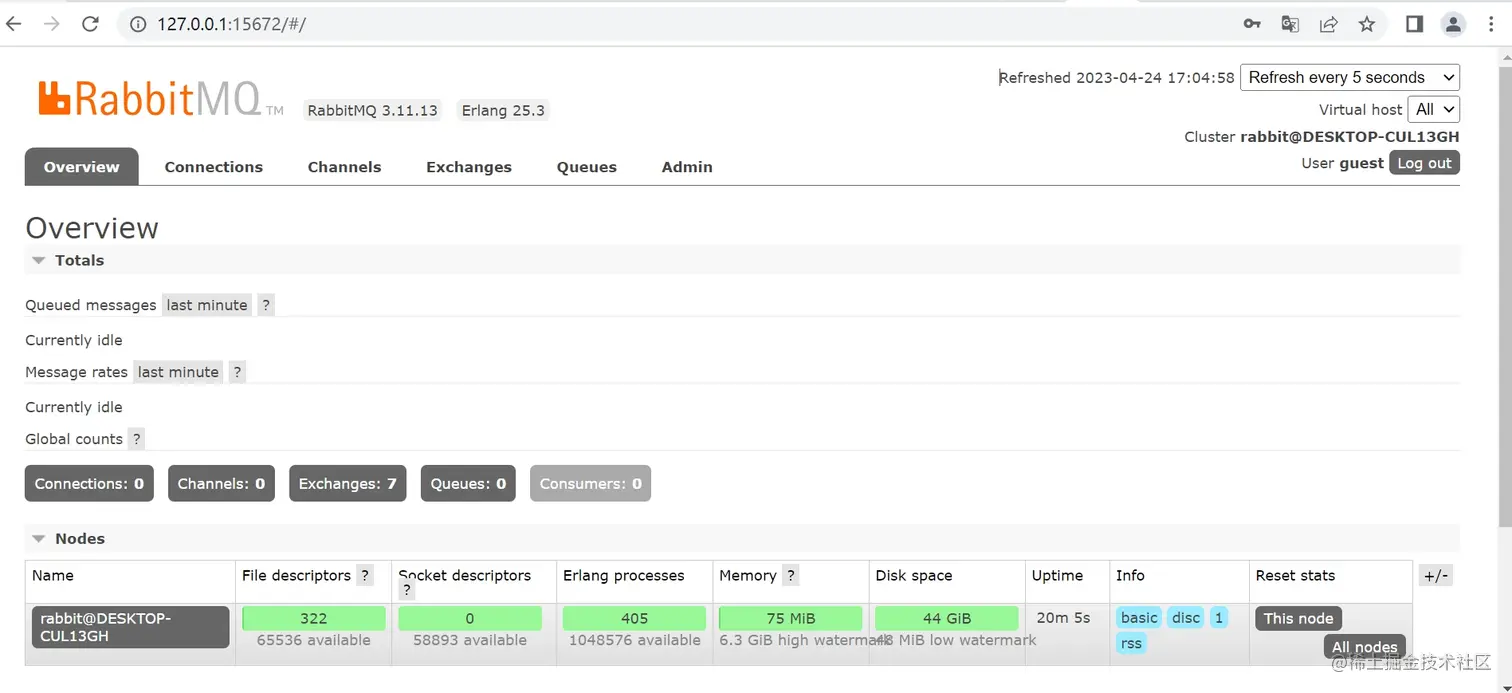The image size is (1512, 693).
Task: Click the Memory 75 MiB bar
Action: pos(790,618)
